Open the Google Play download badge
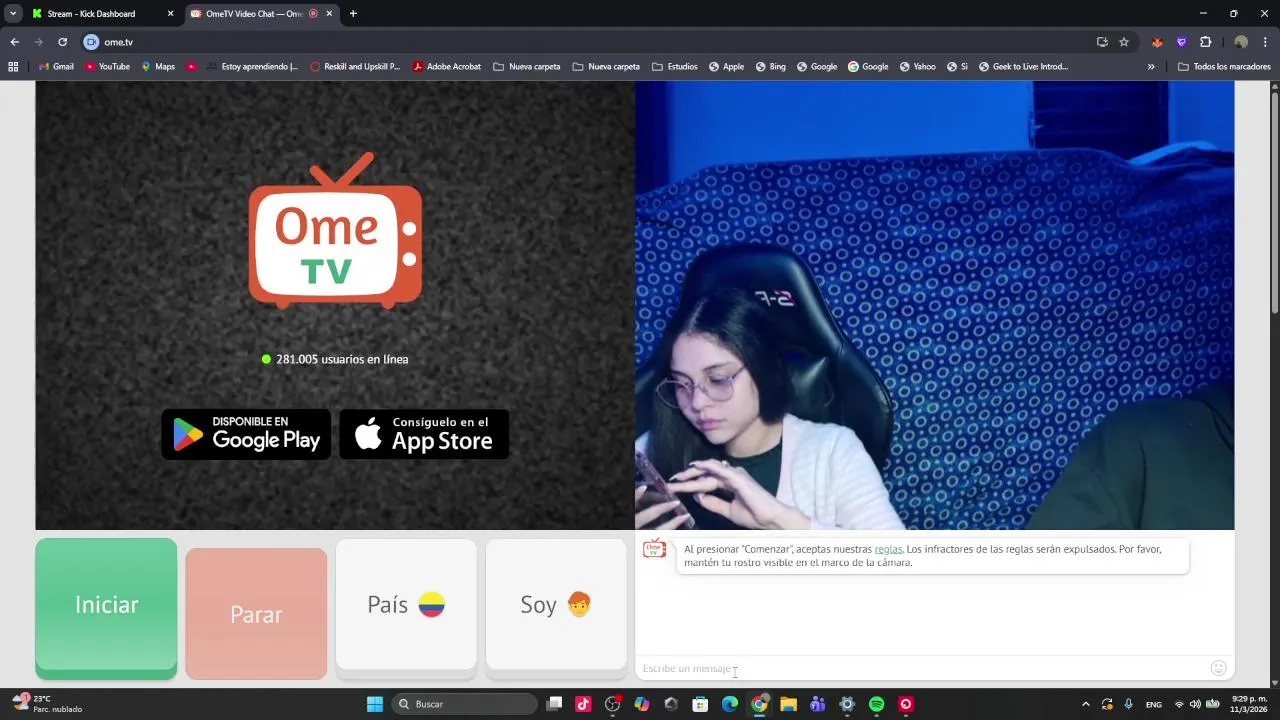Image resolution: width=1280 pixels, height=720 pixels. pos(246,434)
